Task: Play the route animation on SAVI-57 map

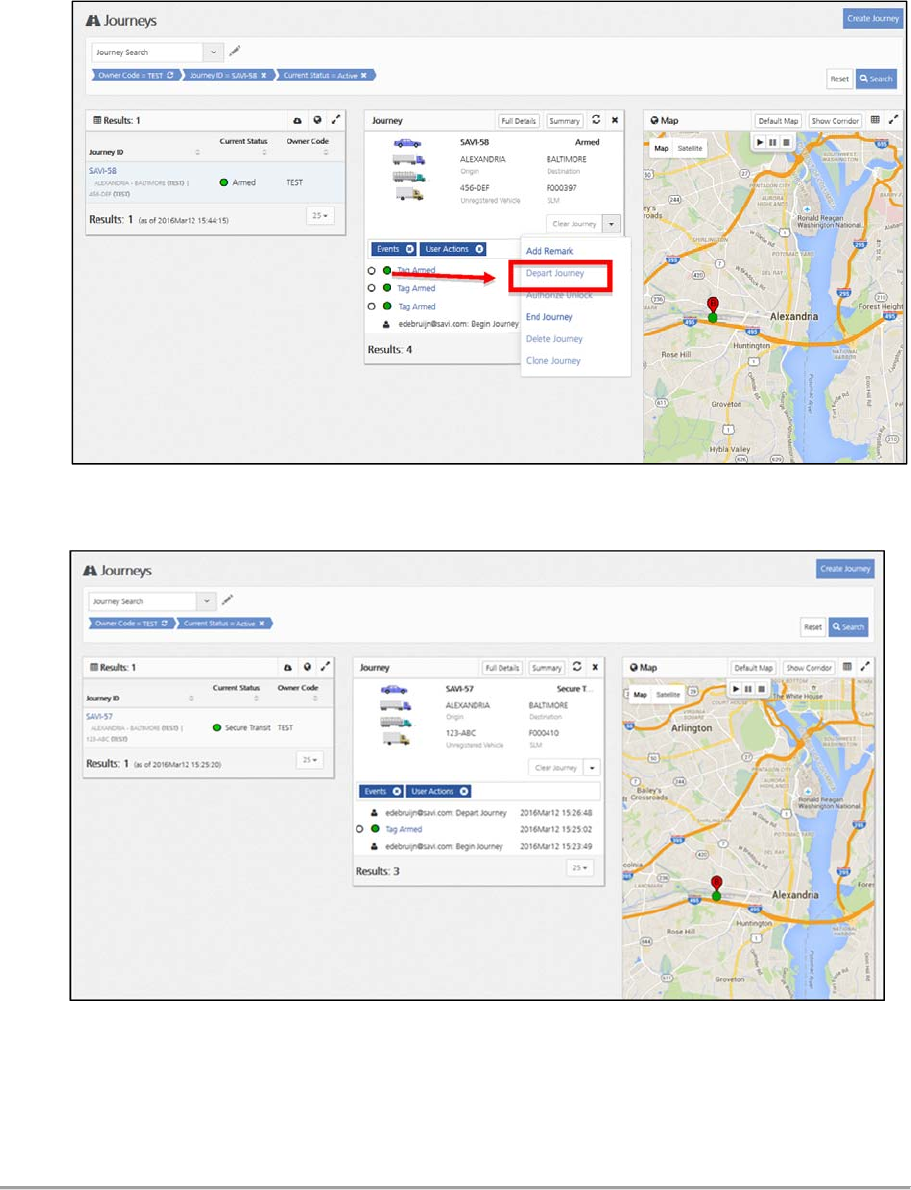Action: [x=736, y=688]
